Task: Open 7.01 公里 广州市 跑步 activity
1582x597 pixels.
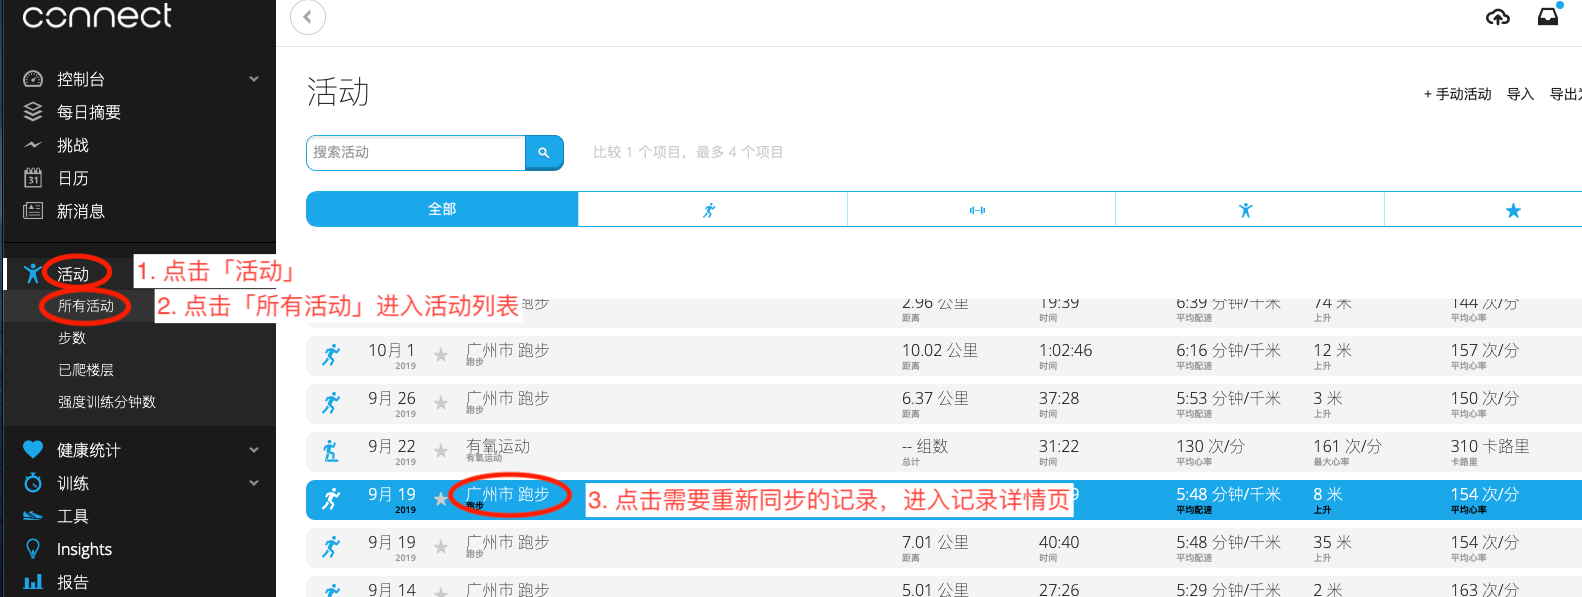Action: pyautogui.click(x=507, y=543)
